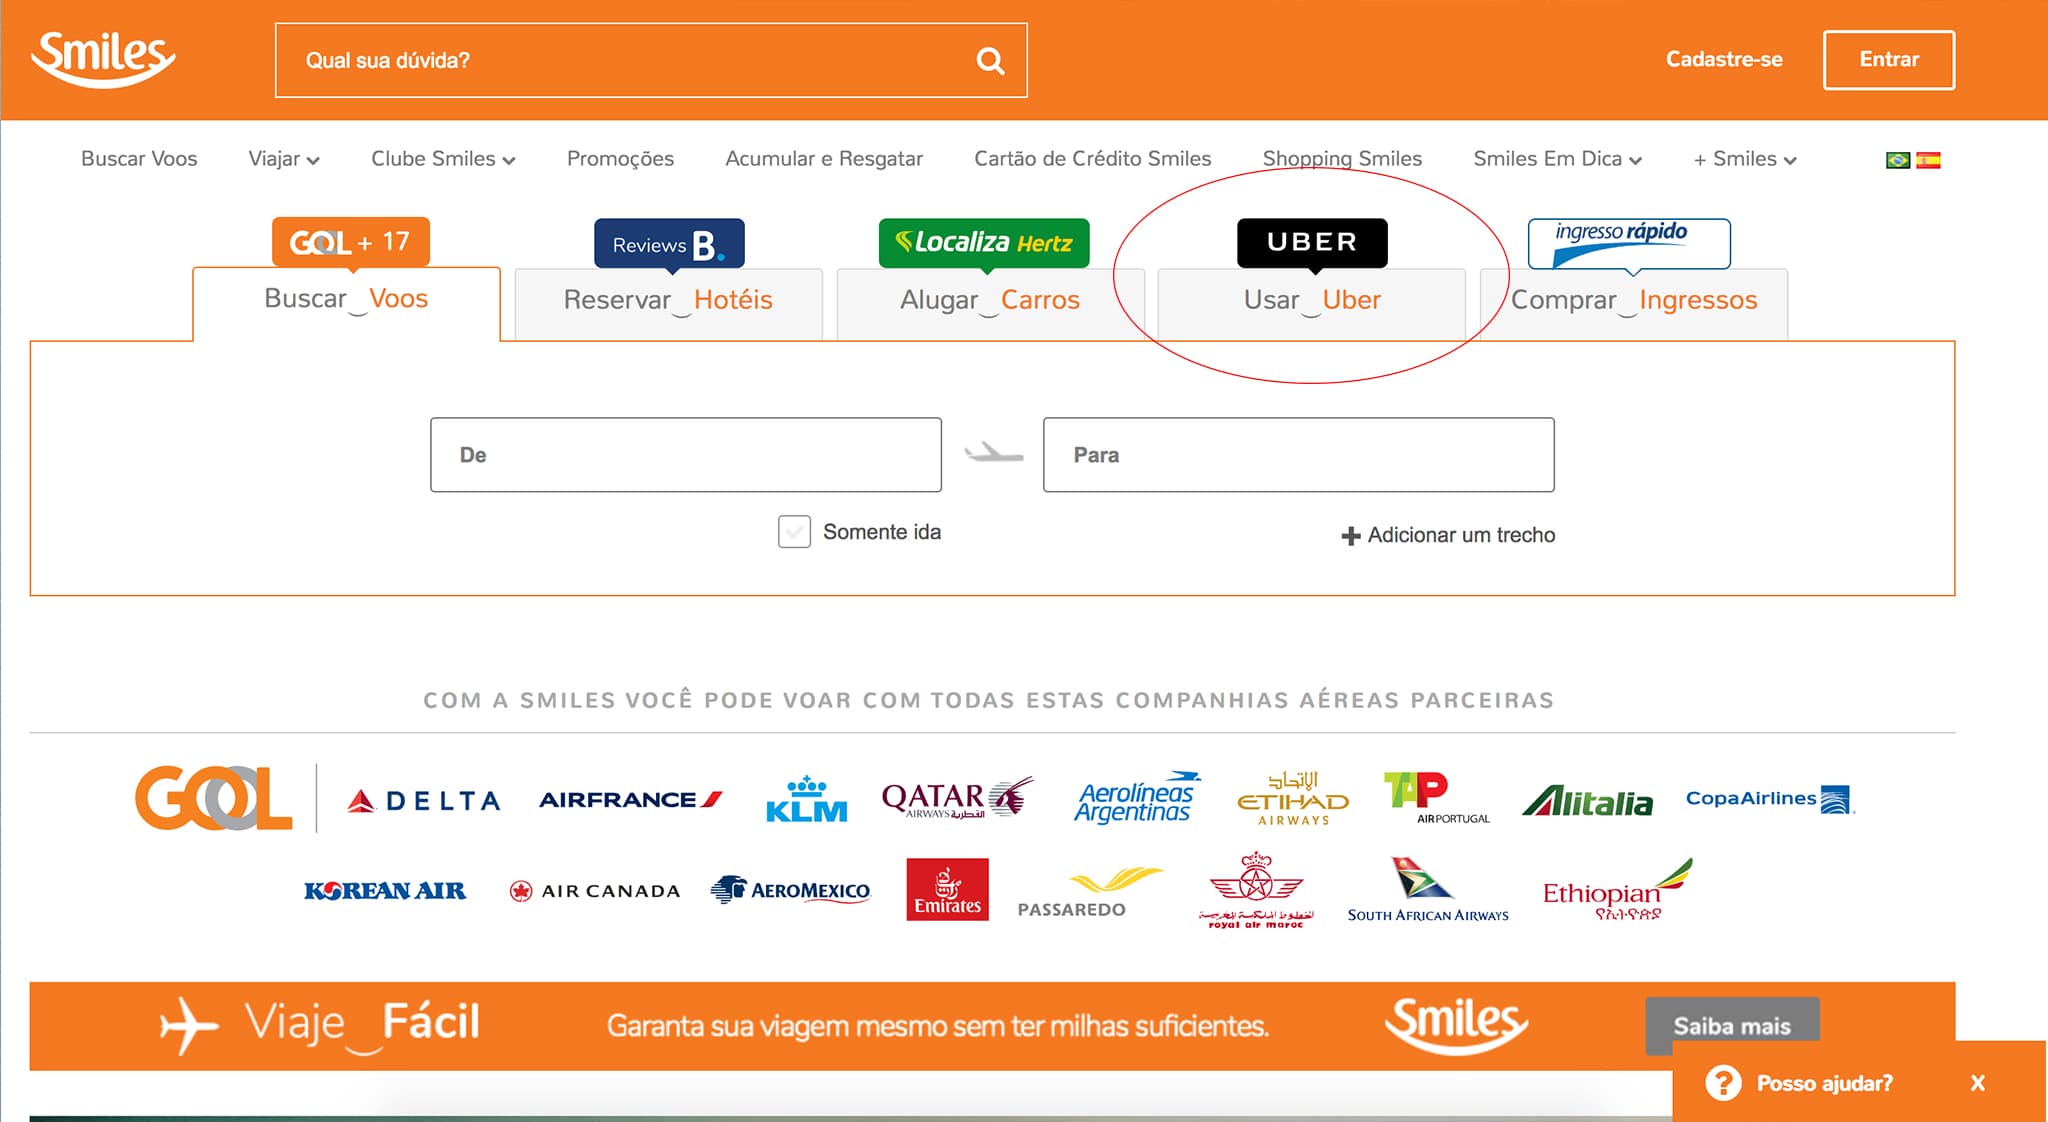Click the Ethiopian airline logo

[x=1617, y=889]
